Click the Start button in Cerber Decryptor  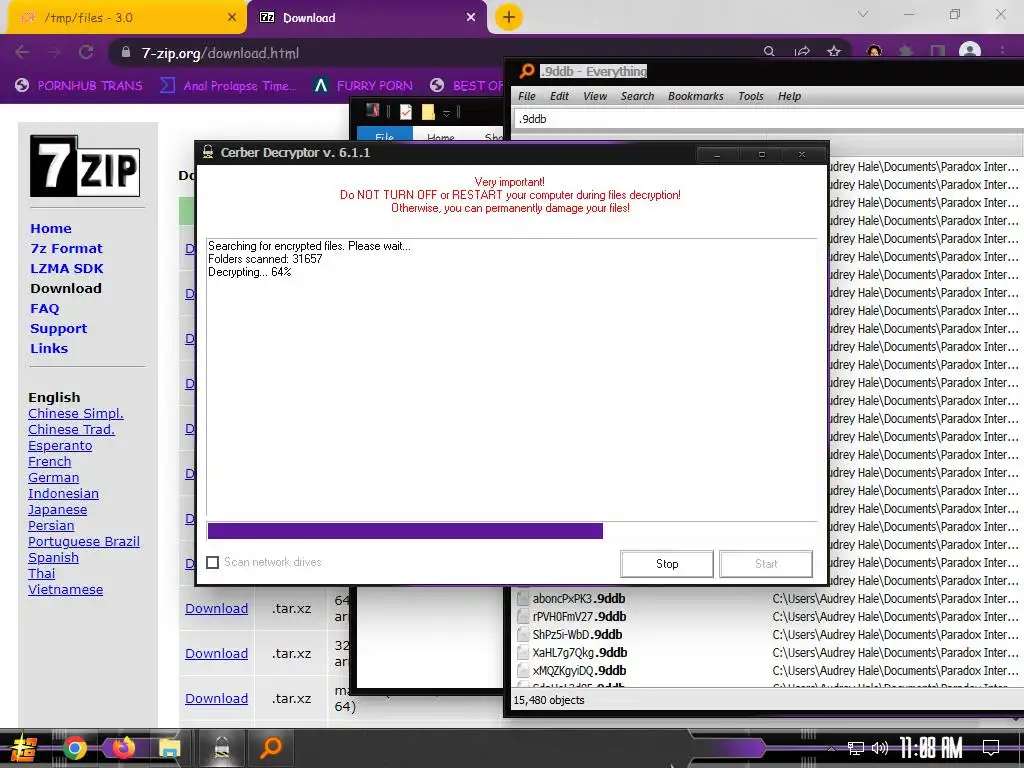pos(766,564)
